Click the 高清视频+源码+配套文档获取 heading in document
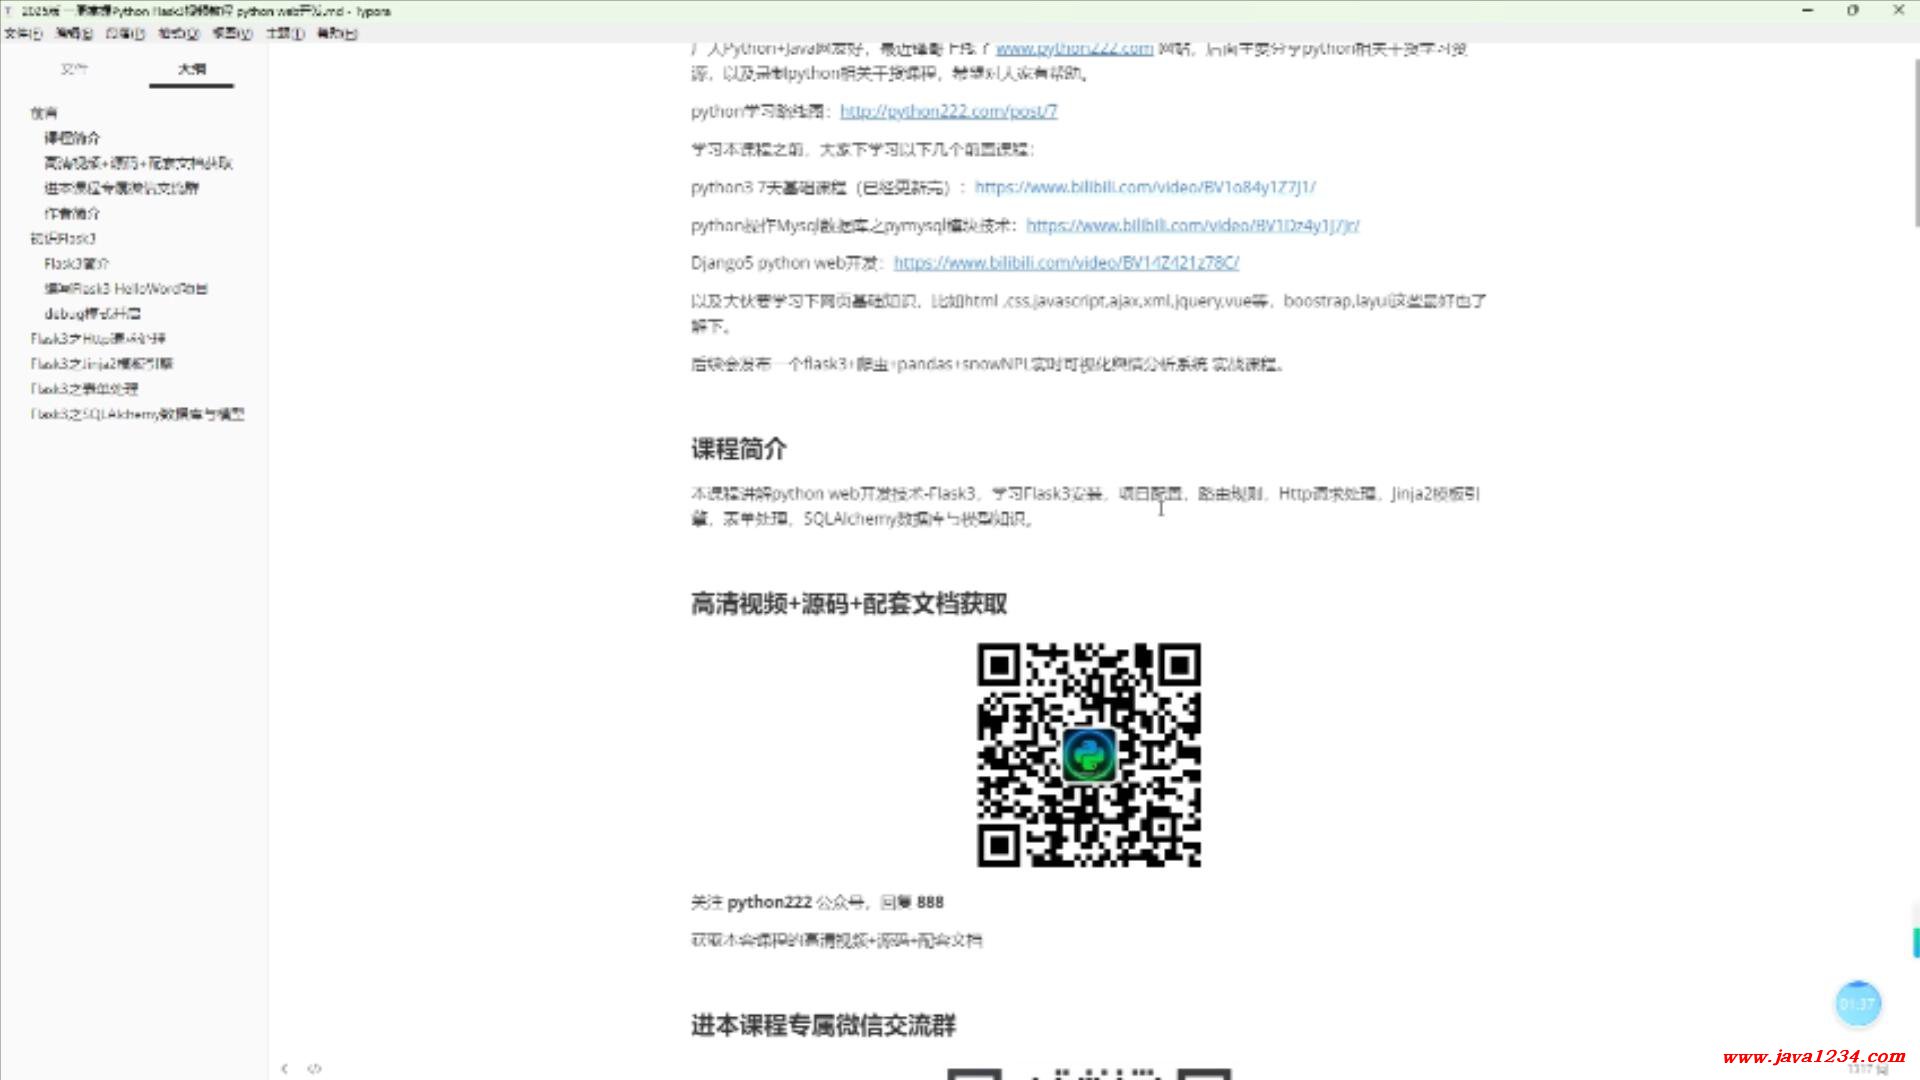This screenshot has height=1080, width=1920. point(849,604)
